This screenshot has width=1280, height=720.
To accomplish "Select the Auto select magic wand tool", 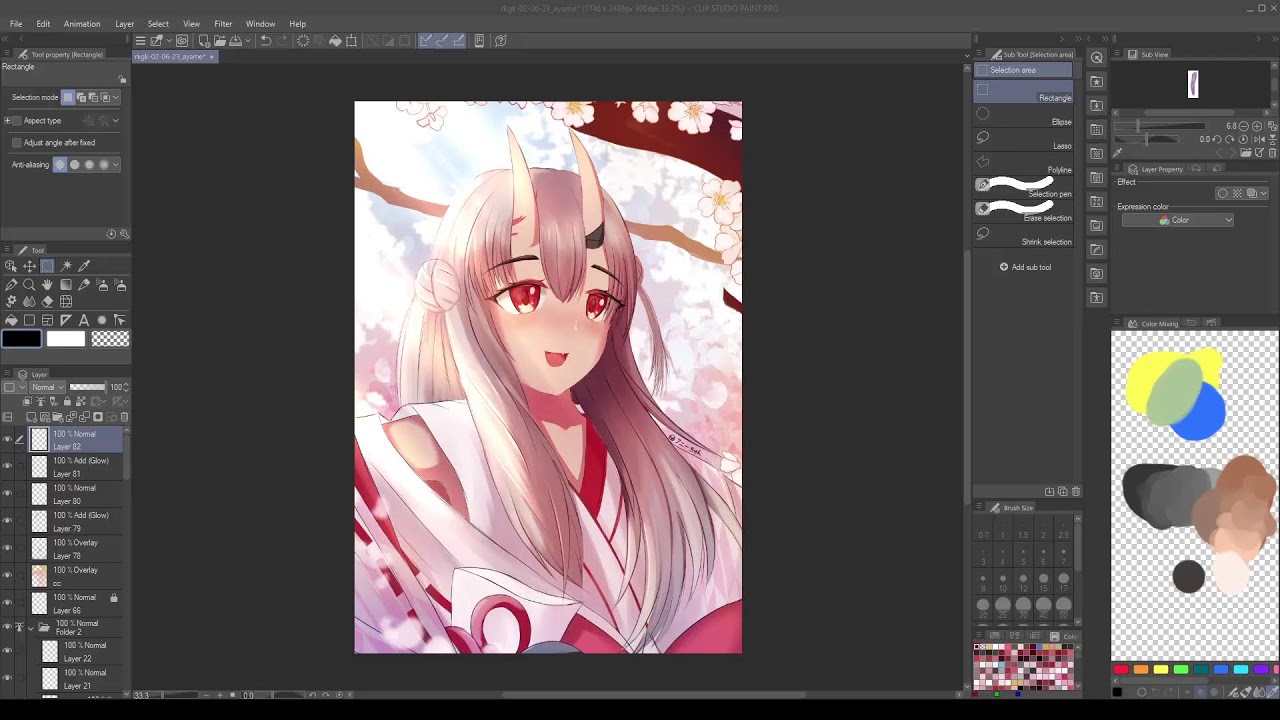I will click(x=66, y=266).
